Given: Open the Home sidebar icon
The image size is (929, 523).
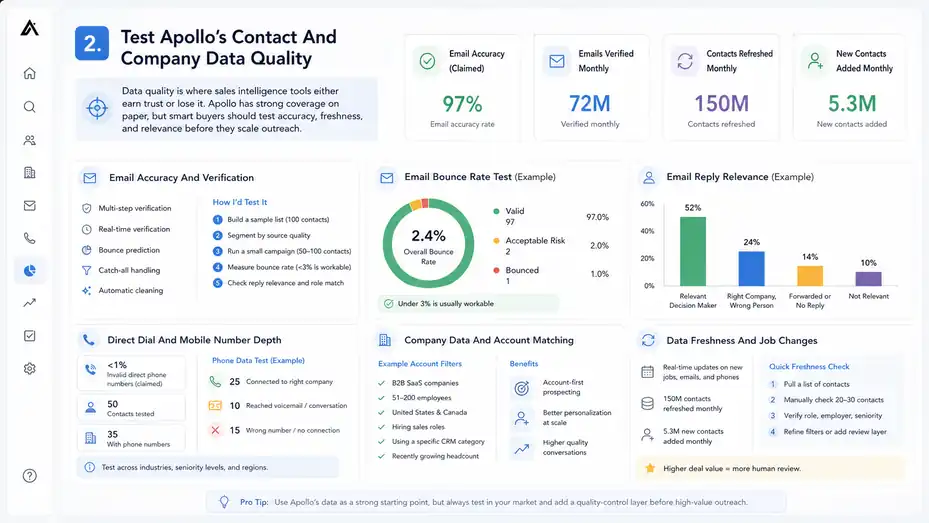Looking at the screenshot, I should [x=30, y=73].
